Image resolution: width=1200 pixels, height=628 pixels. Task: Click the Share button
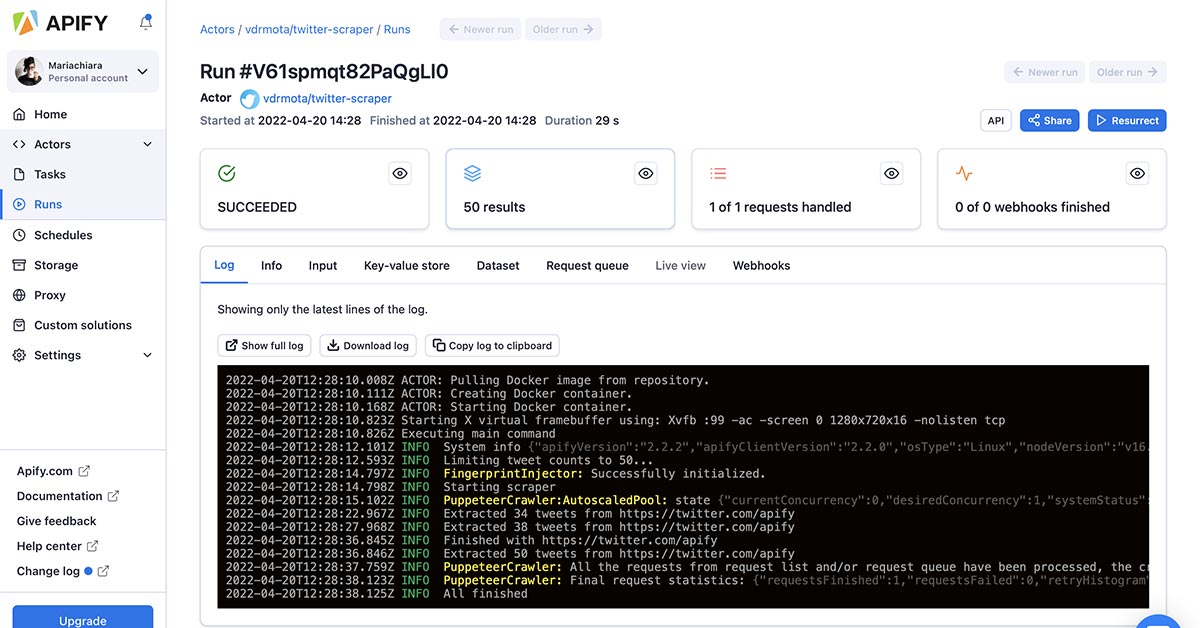pyautogui.click(x=1049, y=120)
